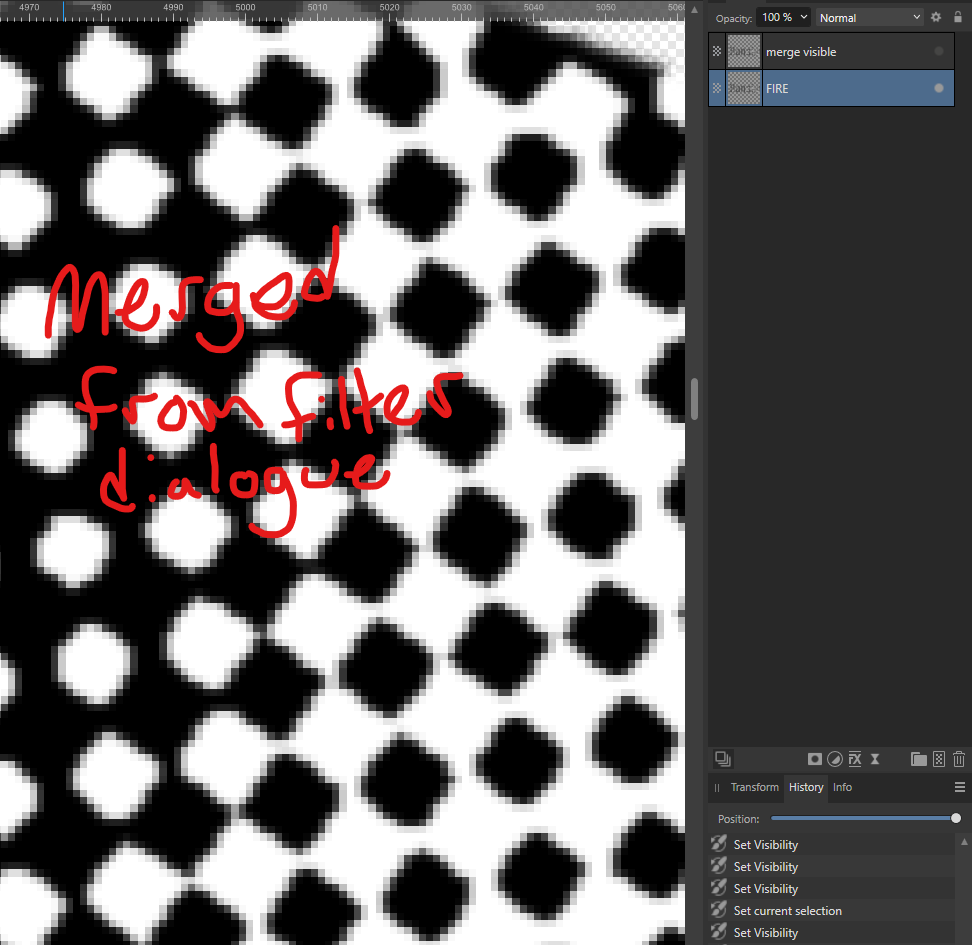
Task: Open Live Filters with the hourglass icon
Action: [x=875, y=759]
